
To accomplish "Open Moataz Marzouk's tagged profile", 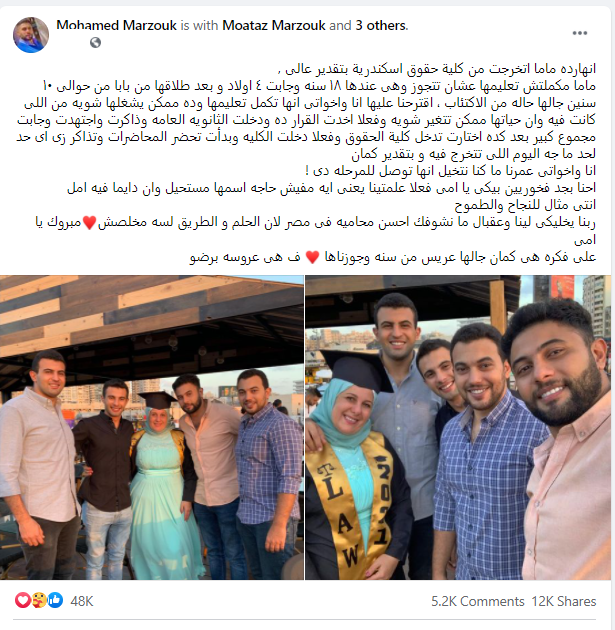I will coord(274,25).
